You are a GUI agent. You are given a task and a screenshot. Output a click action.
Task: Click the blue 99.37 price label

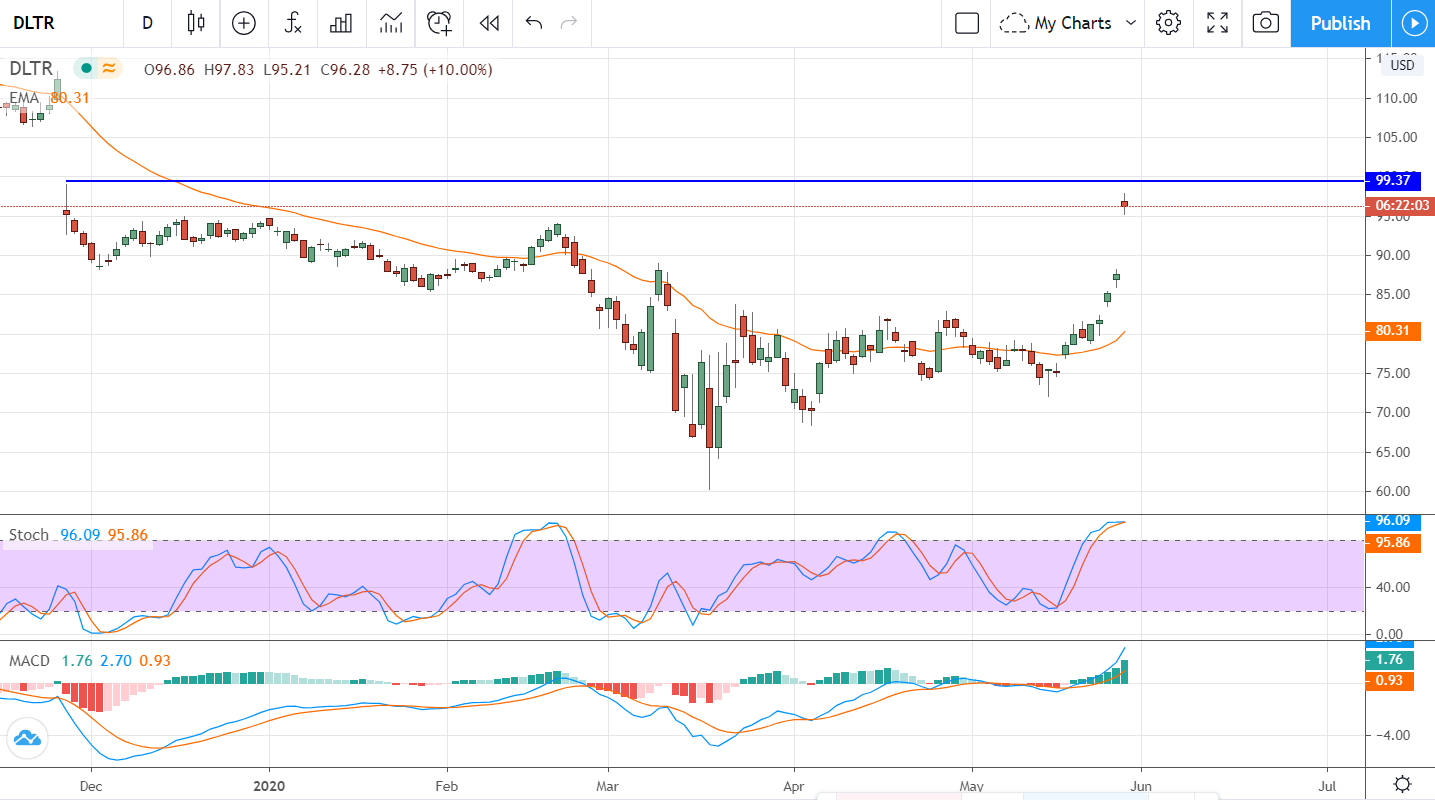(x=1393, y=180)
